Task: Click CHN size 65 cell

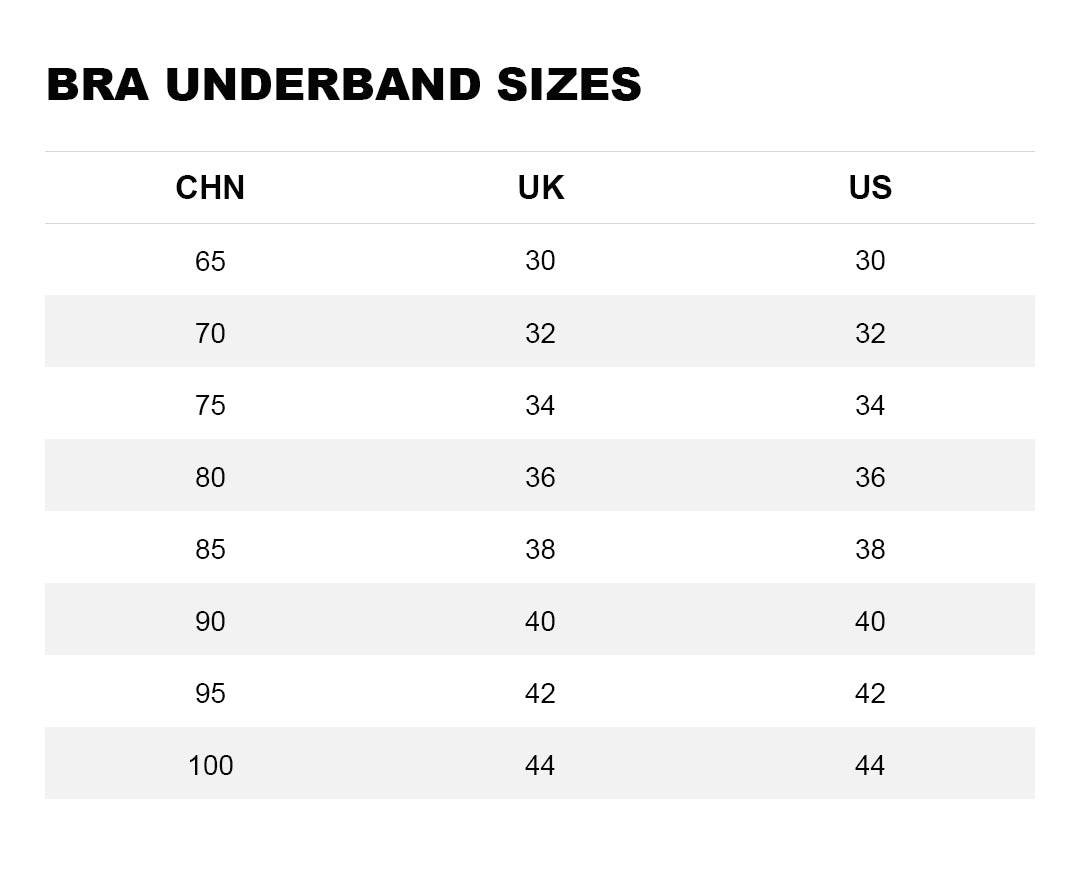Action: point(210,261)
